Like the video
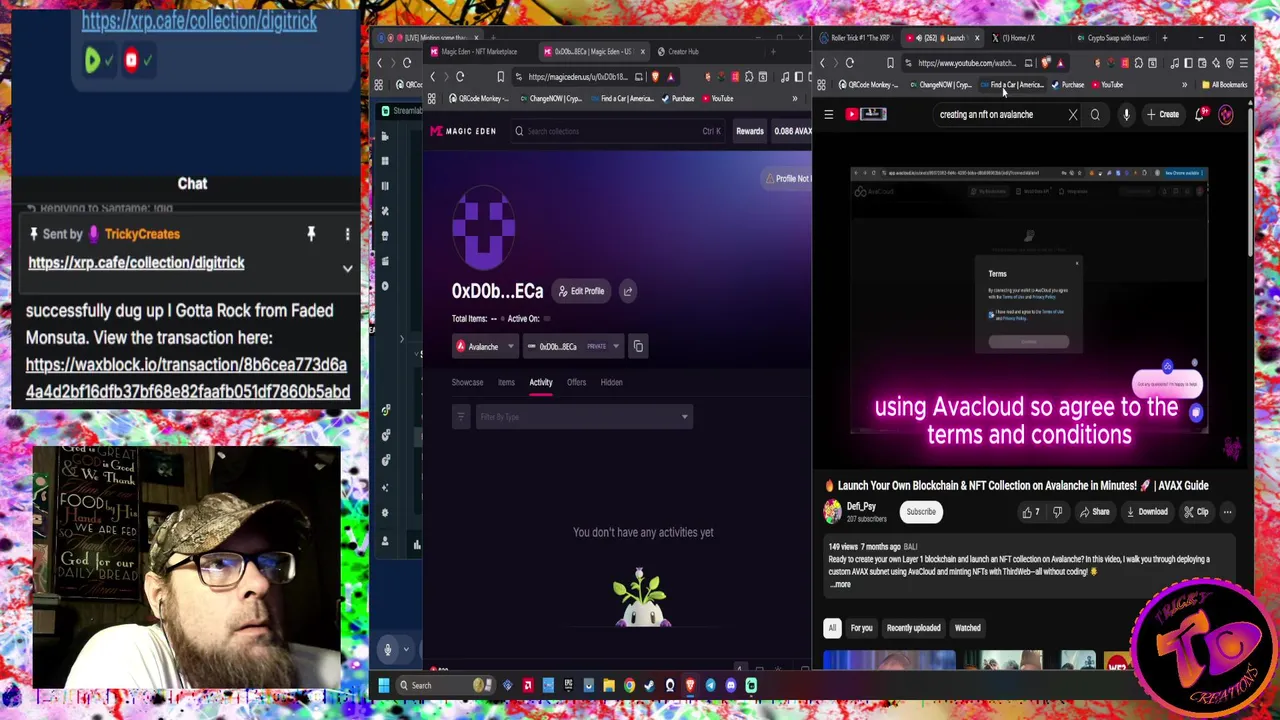1280x720 pixels. (x=1030, y=512)
